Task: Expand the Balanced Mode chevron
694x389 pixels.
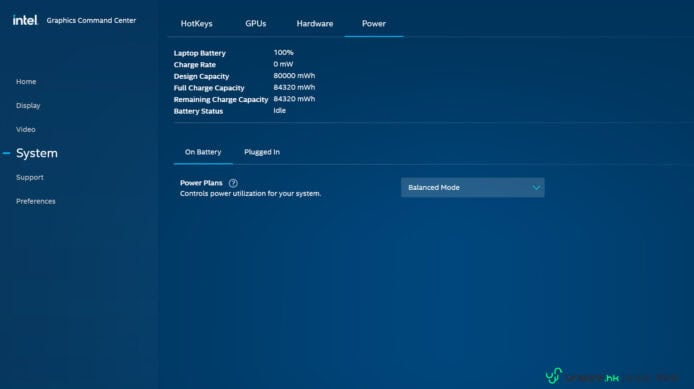Action: click(536, 188)
